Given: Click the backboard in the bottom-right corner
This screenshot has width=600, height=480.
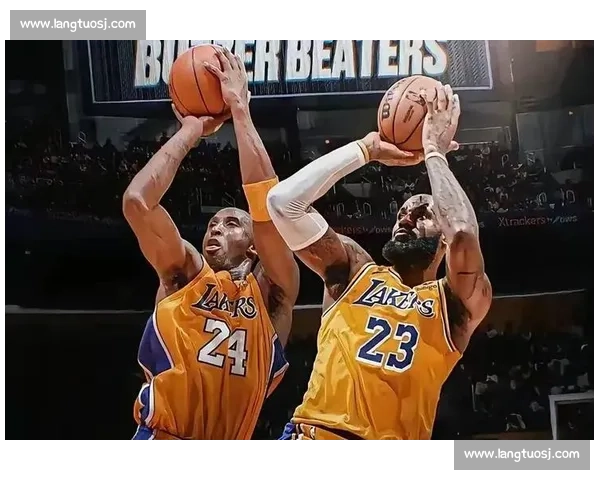Looking at the screenshot, I should 574,414.
